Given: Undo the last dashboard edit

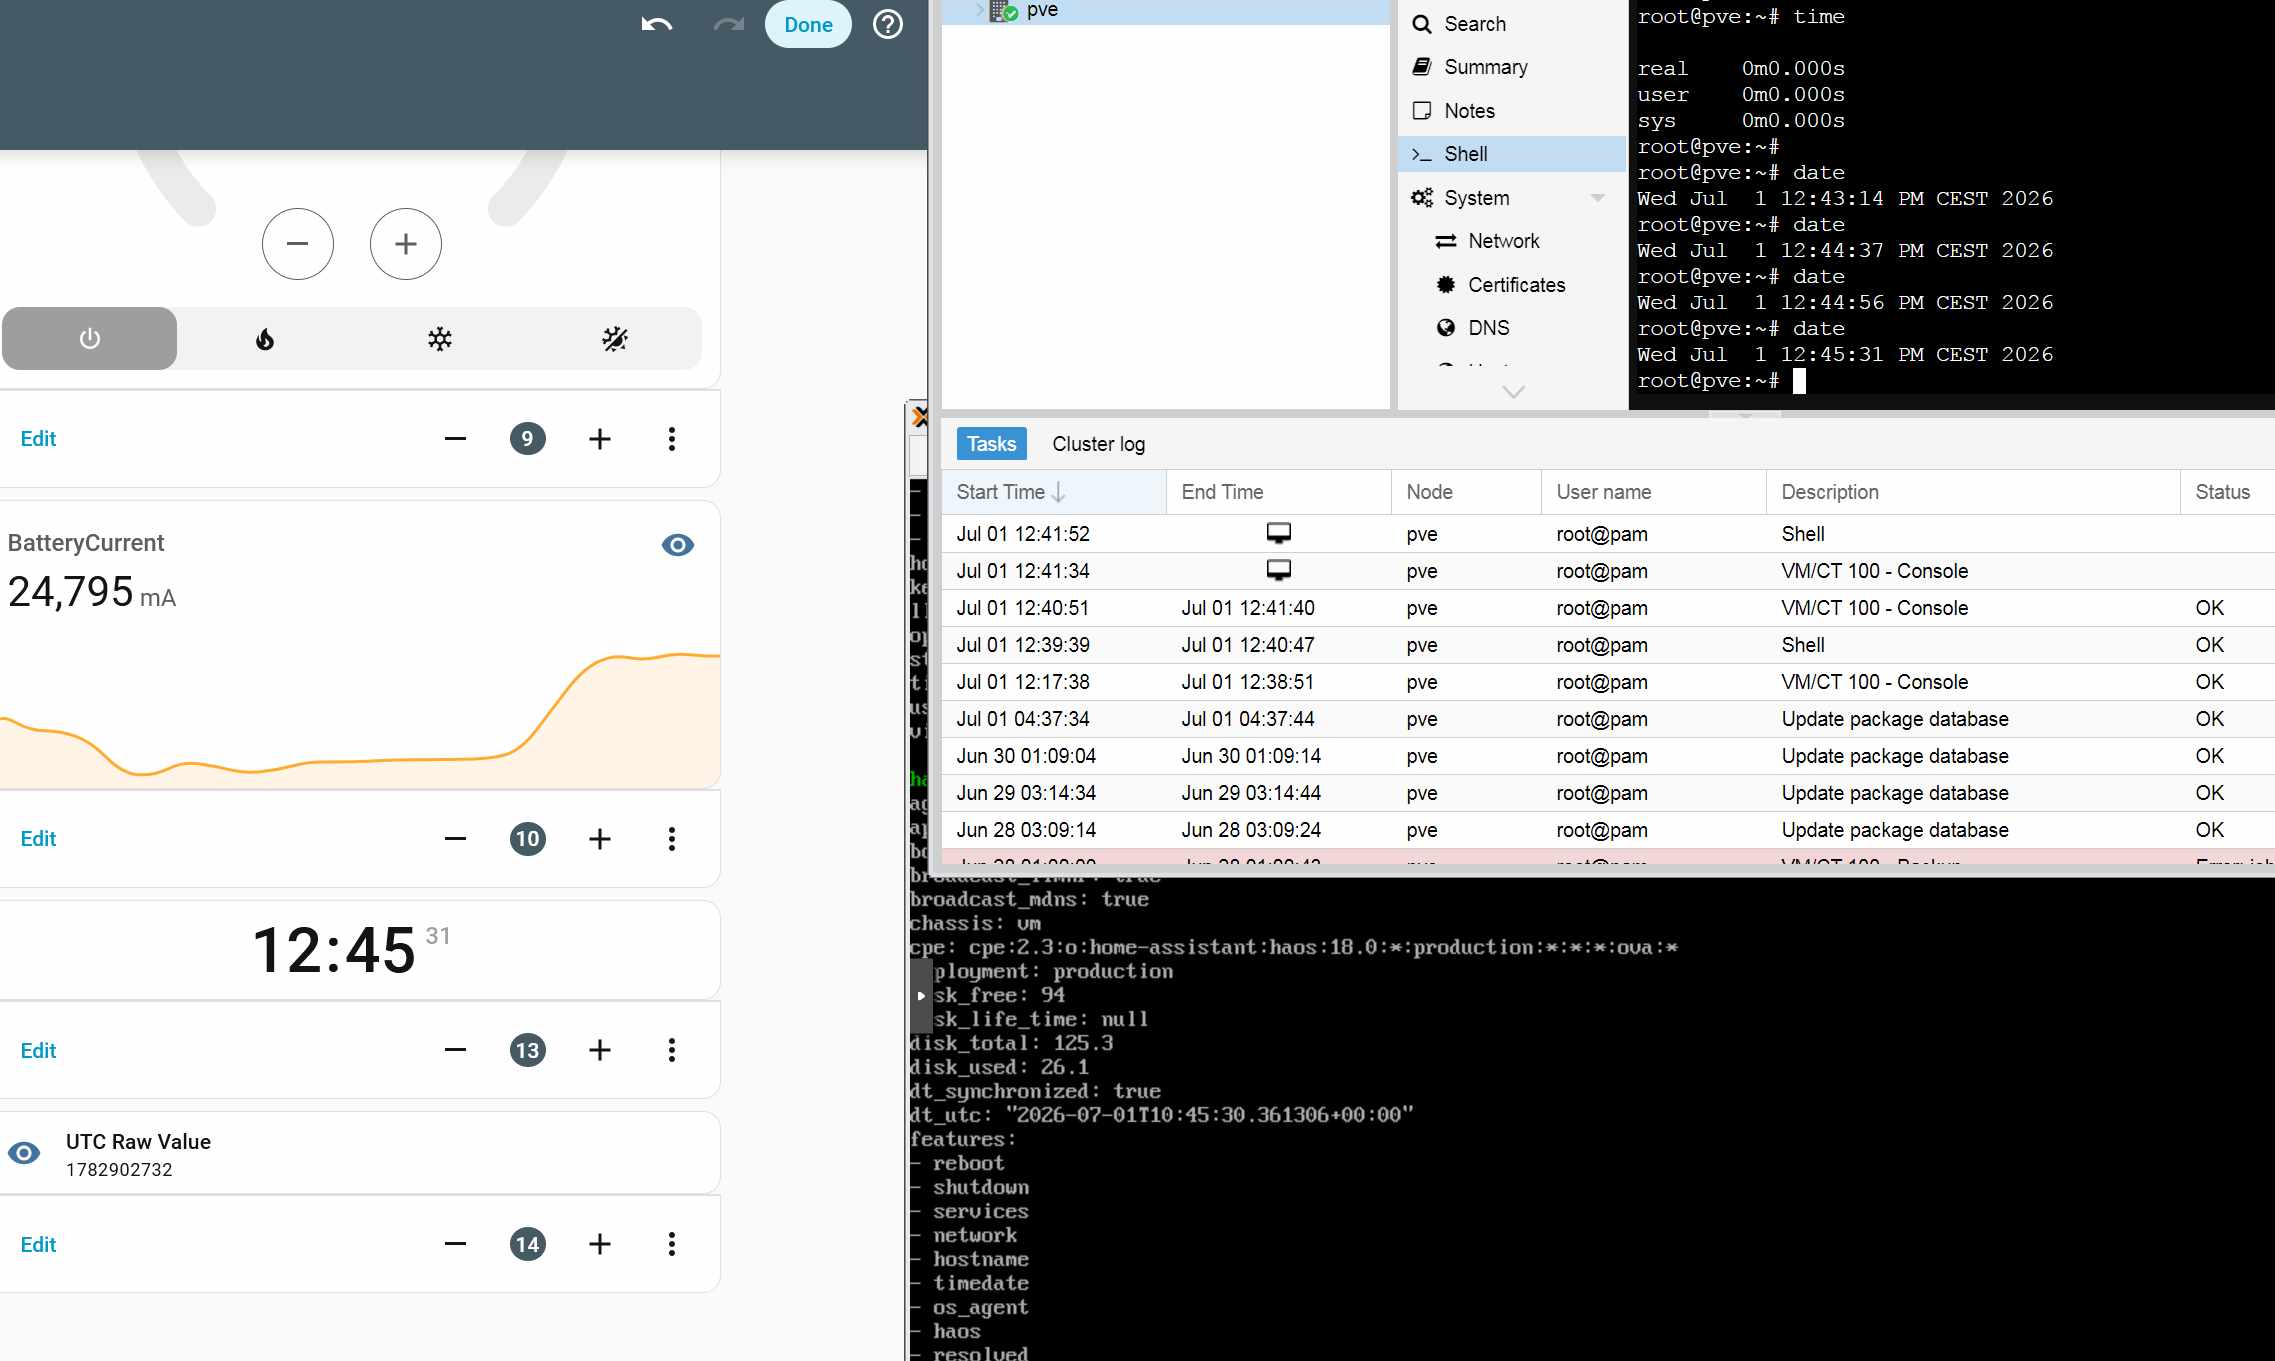Looking at the screenshot, I should click(x=656, y=24).
